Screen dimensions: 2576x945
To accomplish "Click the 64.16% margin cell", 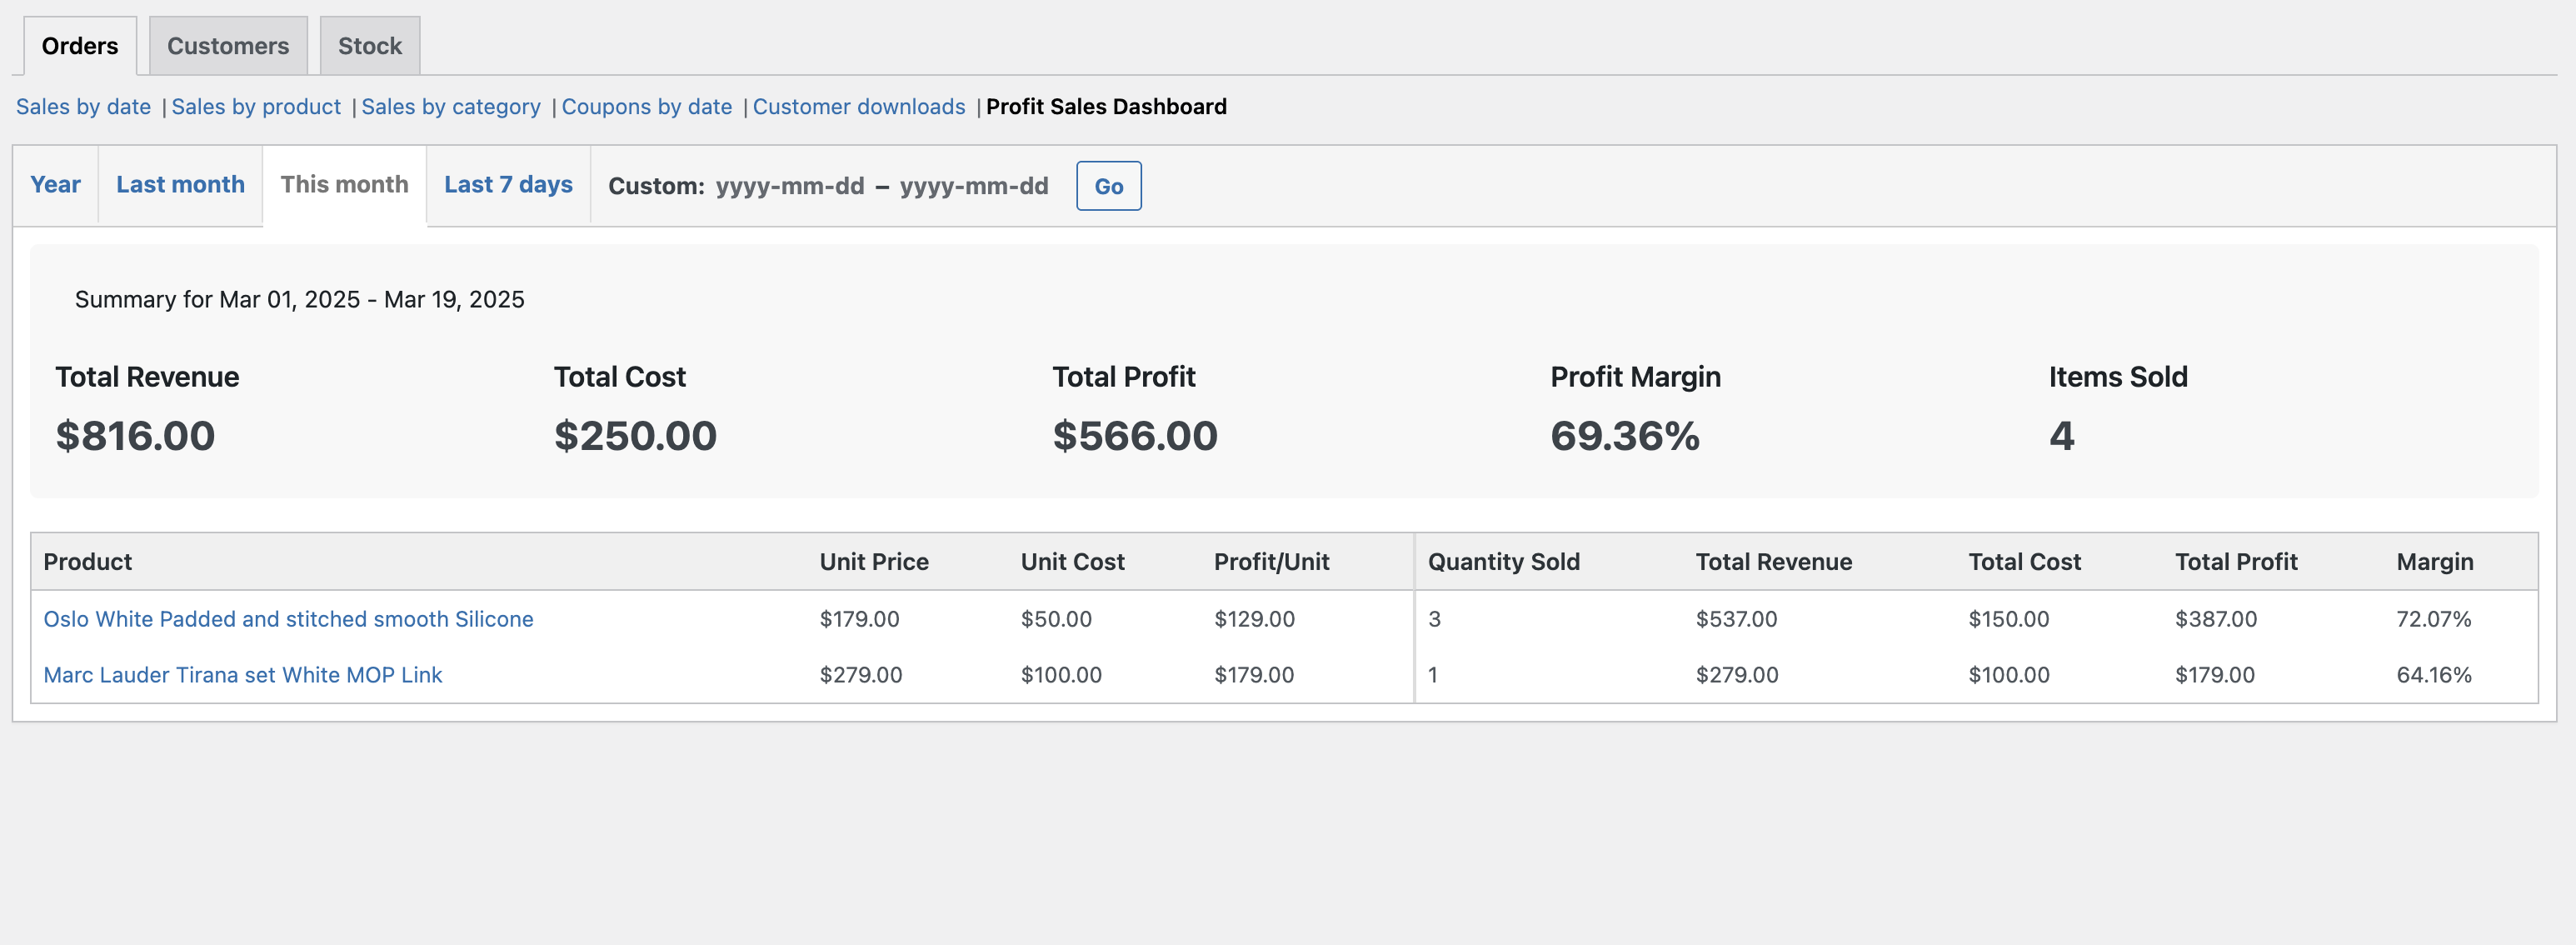I will (2433, 675).
